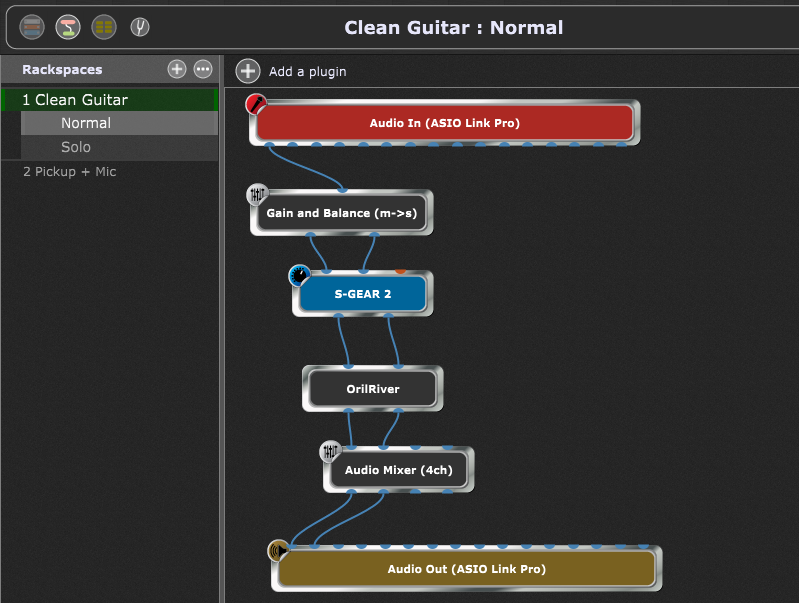Select the 2 Pickup + Mic rackspace
Viewport: 799px width, 603px height.
pos(110,172)
